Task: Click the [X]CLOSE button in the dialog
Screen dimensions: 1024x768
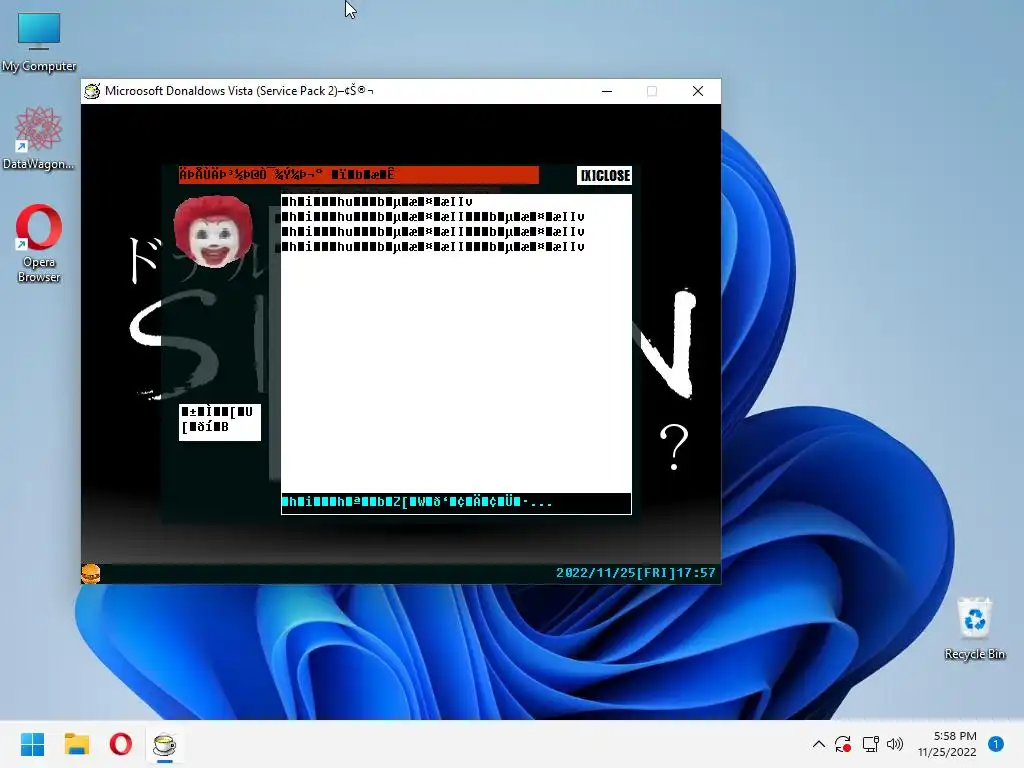Action: pos(604,175)
